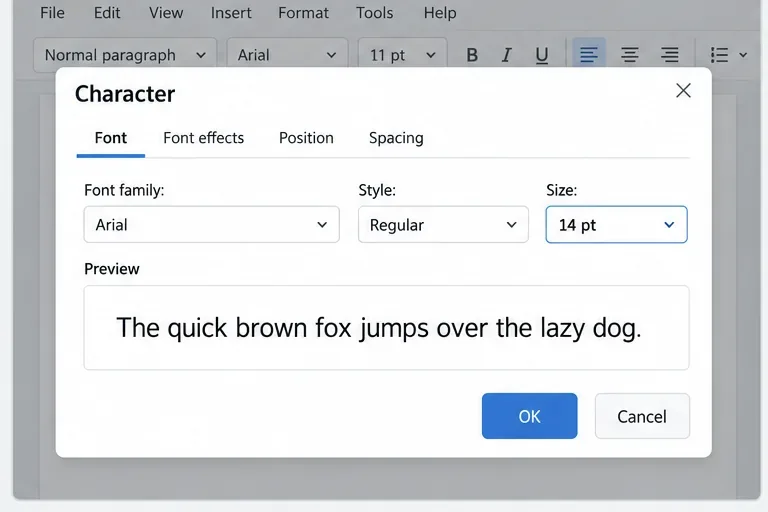Viewport: 768px width, 512px height.
Task: Toggle Bold formatting in toolbar
Action: point(472,55)
